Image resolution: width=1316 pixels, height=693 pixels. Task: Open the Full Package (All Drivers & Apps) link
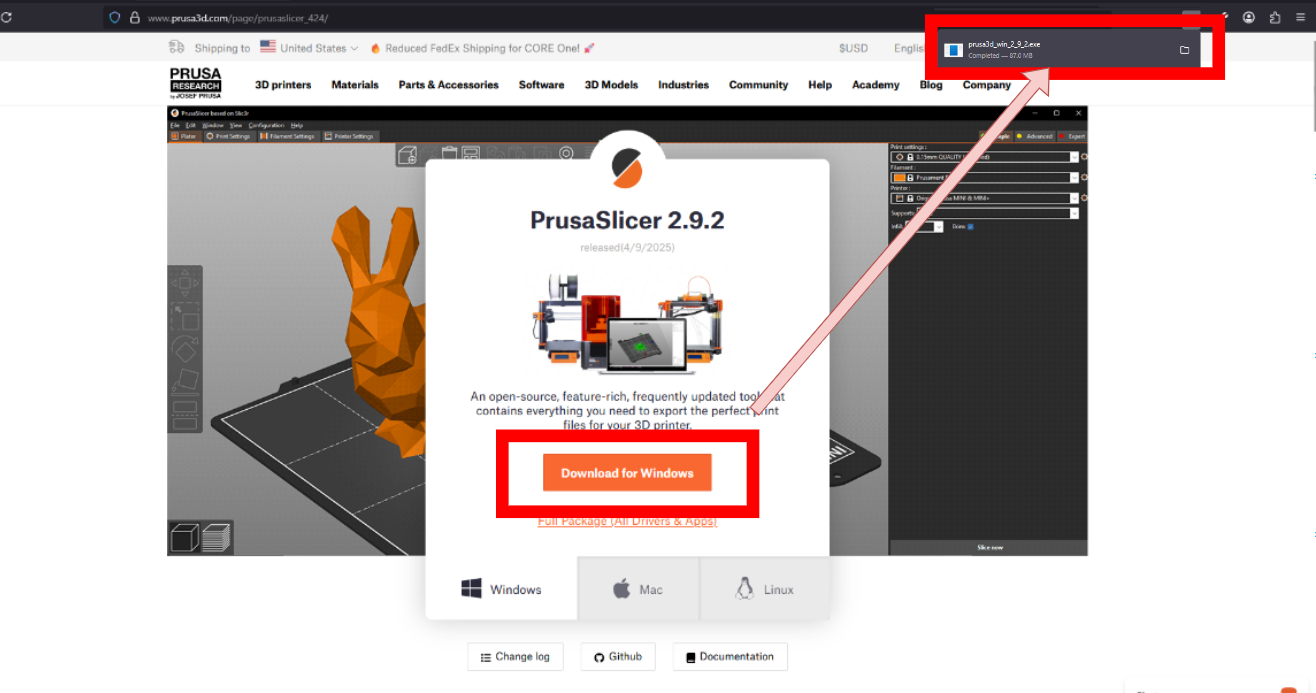(x=627, y=521)
